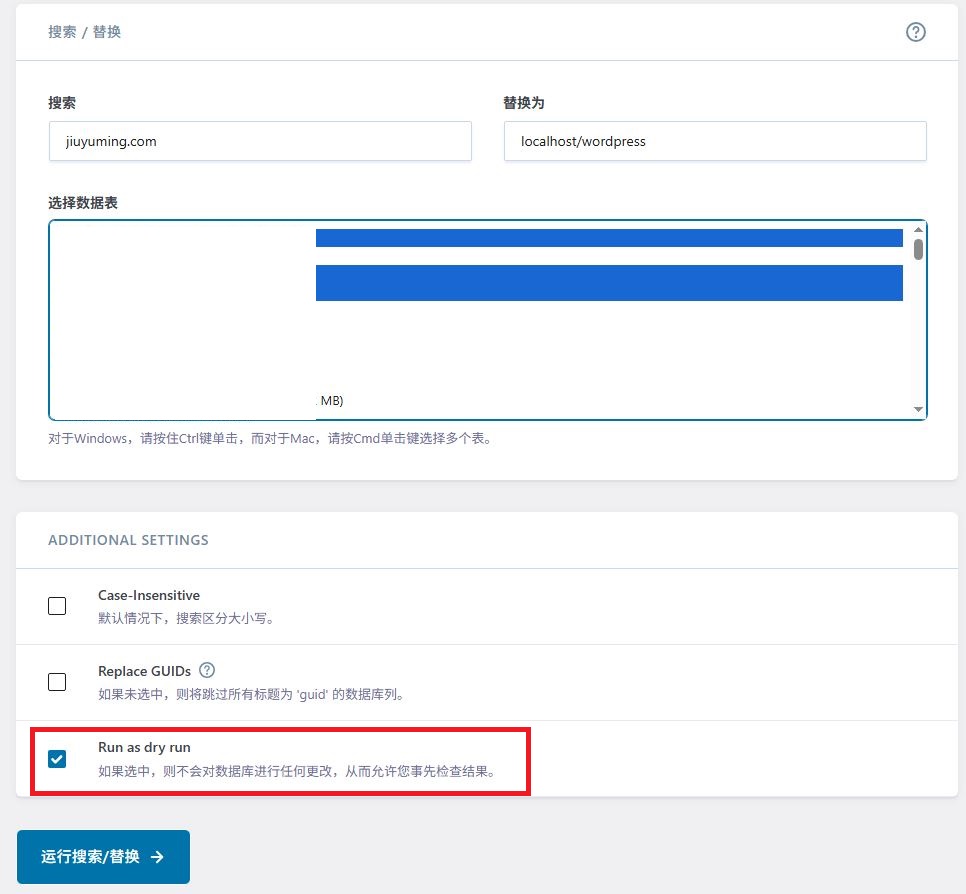Click the table list scrollbar down arrow
The width and height of the screenshot is (966, 894).
918,410
